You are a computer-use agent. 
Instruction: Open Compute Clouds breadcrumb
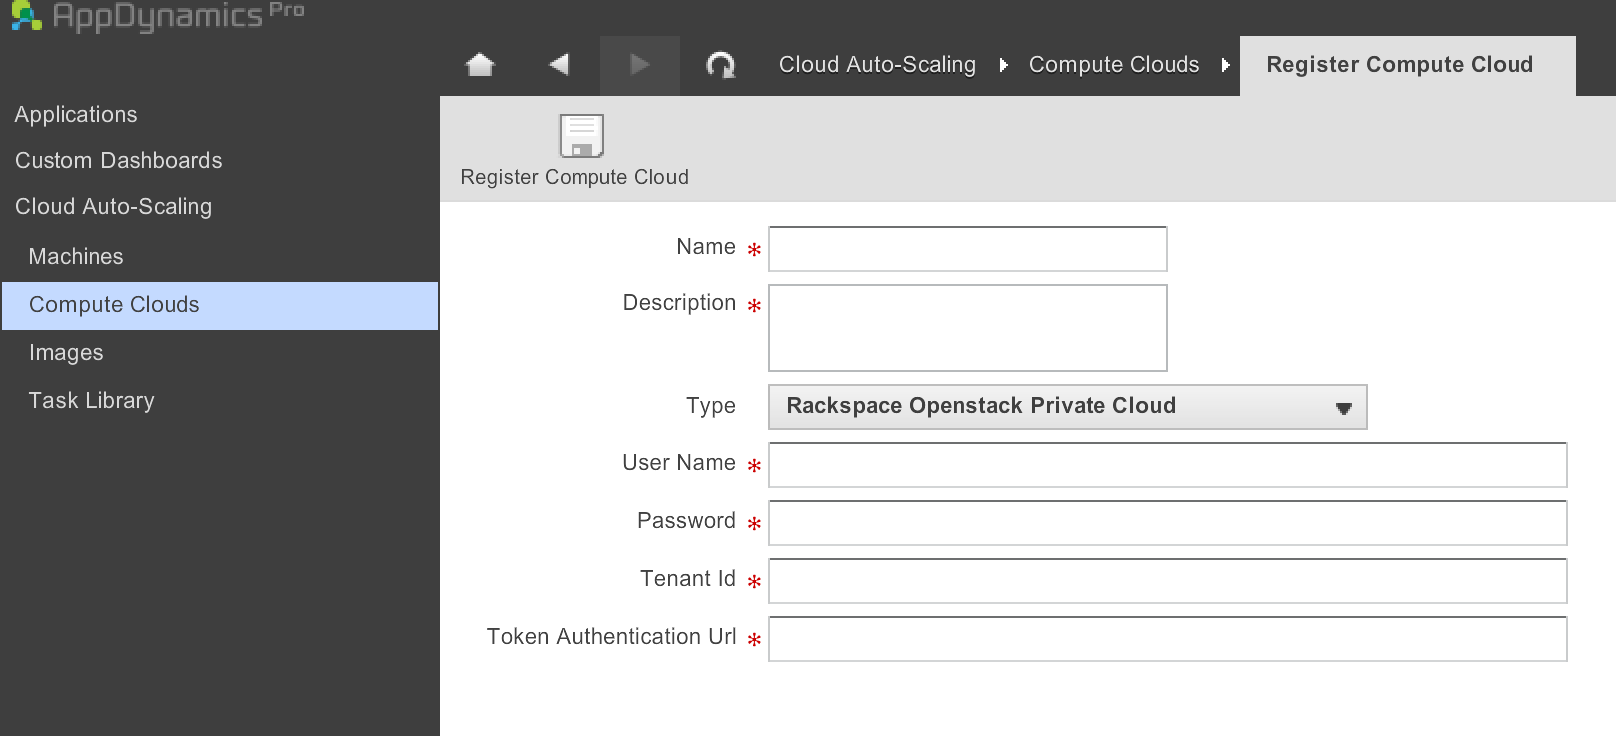1114,65
